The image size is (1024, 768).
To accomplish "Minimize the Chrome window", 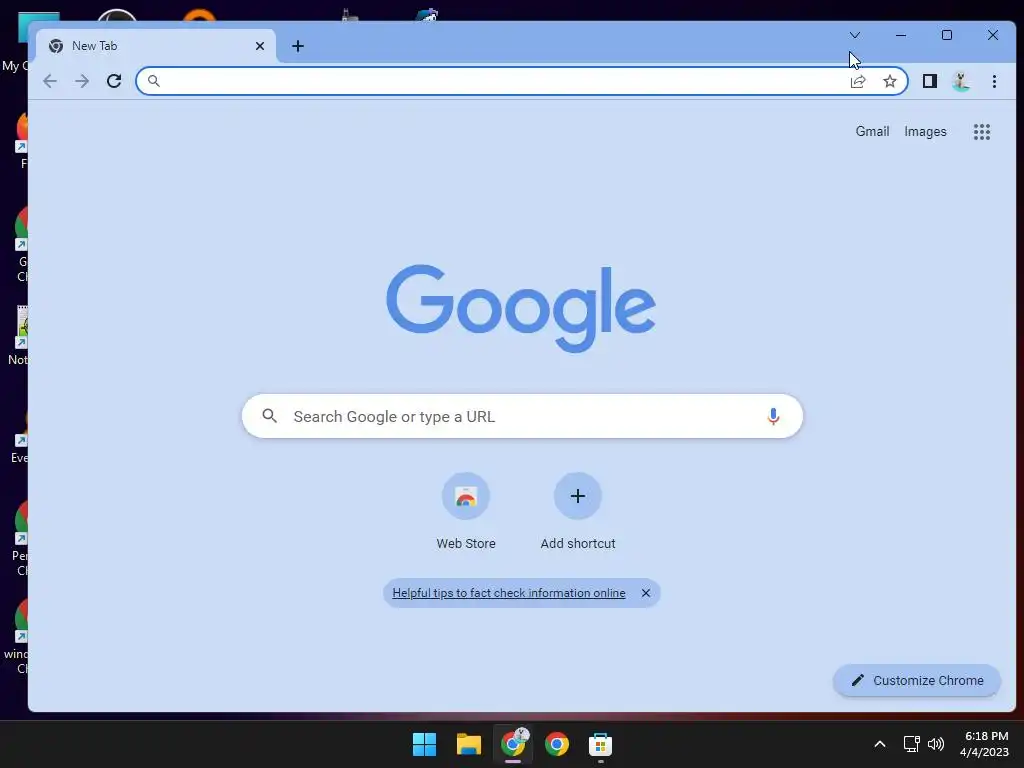I will pyautogui.click(x=901, y=35).
